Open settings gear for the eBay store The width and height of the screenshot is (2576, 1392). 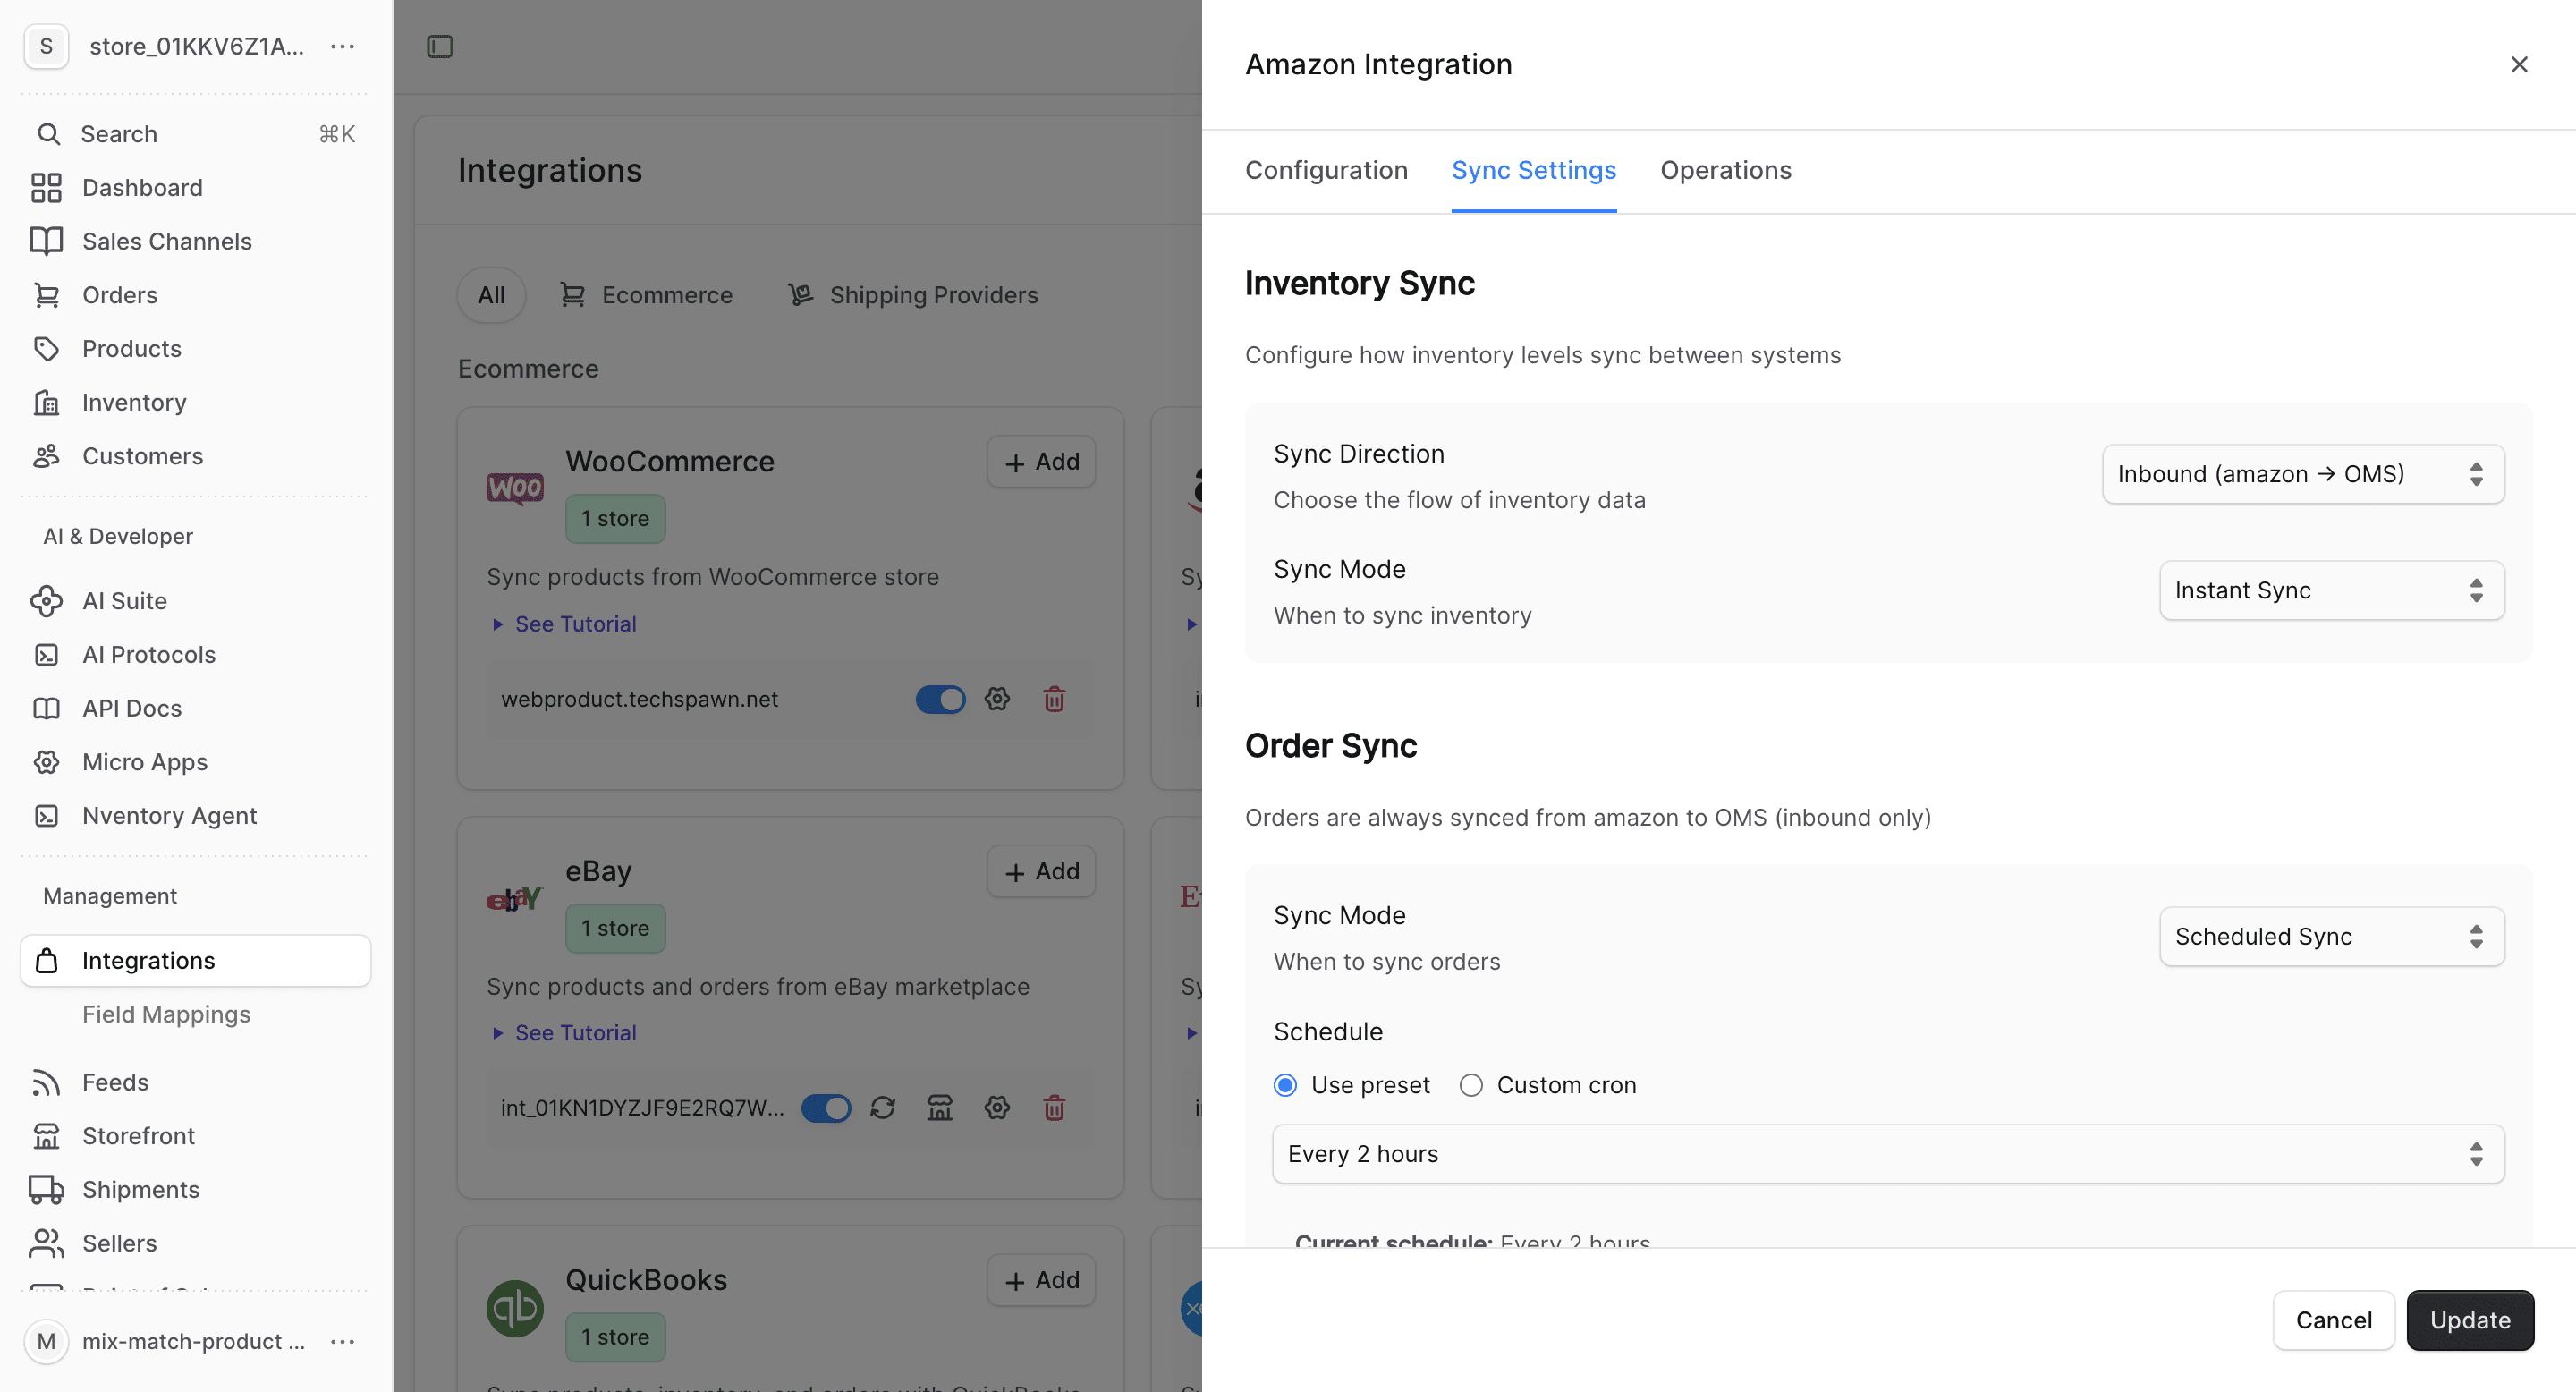coord(997,1108)
